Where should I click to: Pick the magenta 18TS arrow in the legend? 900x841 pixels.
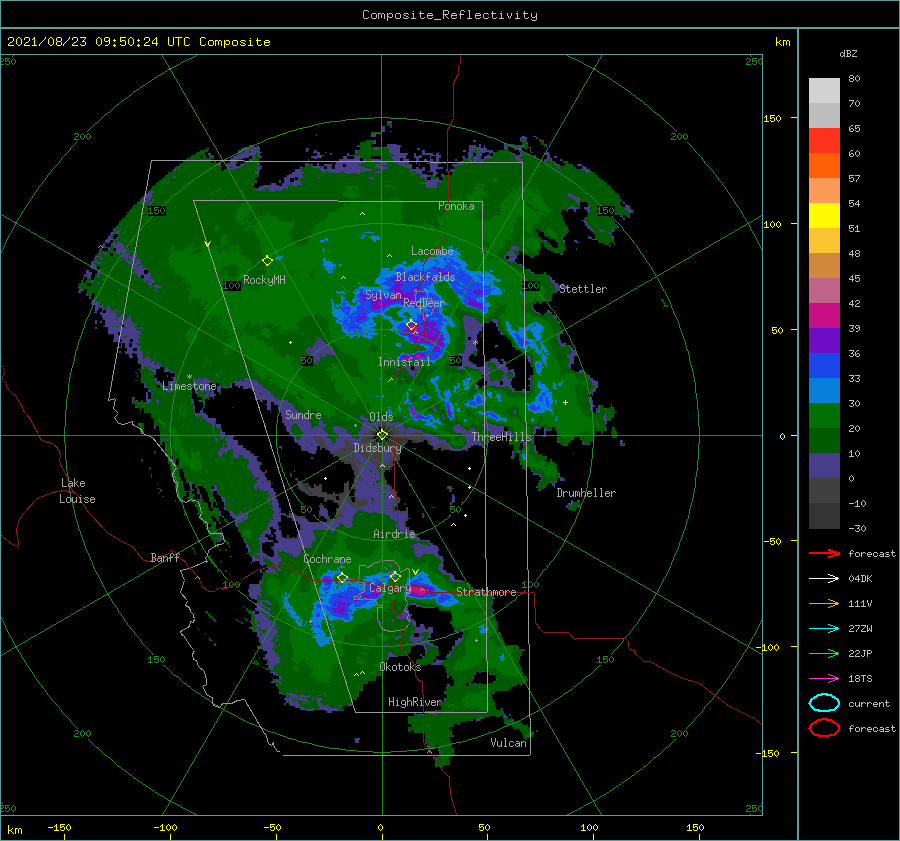point(824,679)
